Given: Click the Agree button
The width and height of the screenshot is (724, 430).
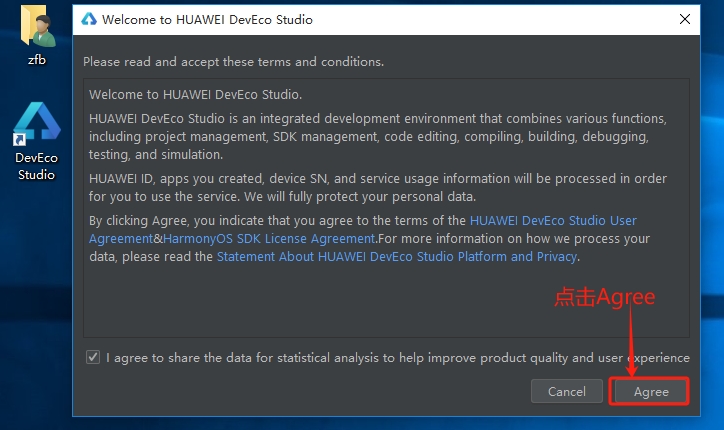Looking at the screenshot, I should 651,392.
